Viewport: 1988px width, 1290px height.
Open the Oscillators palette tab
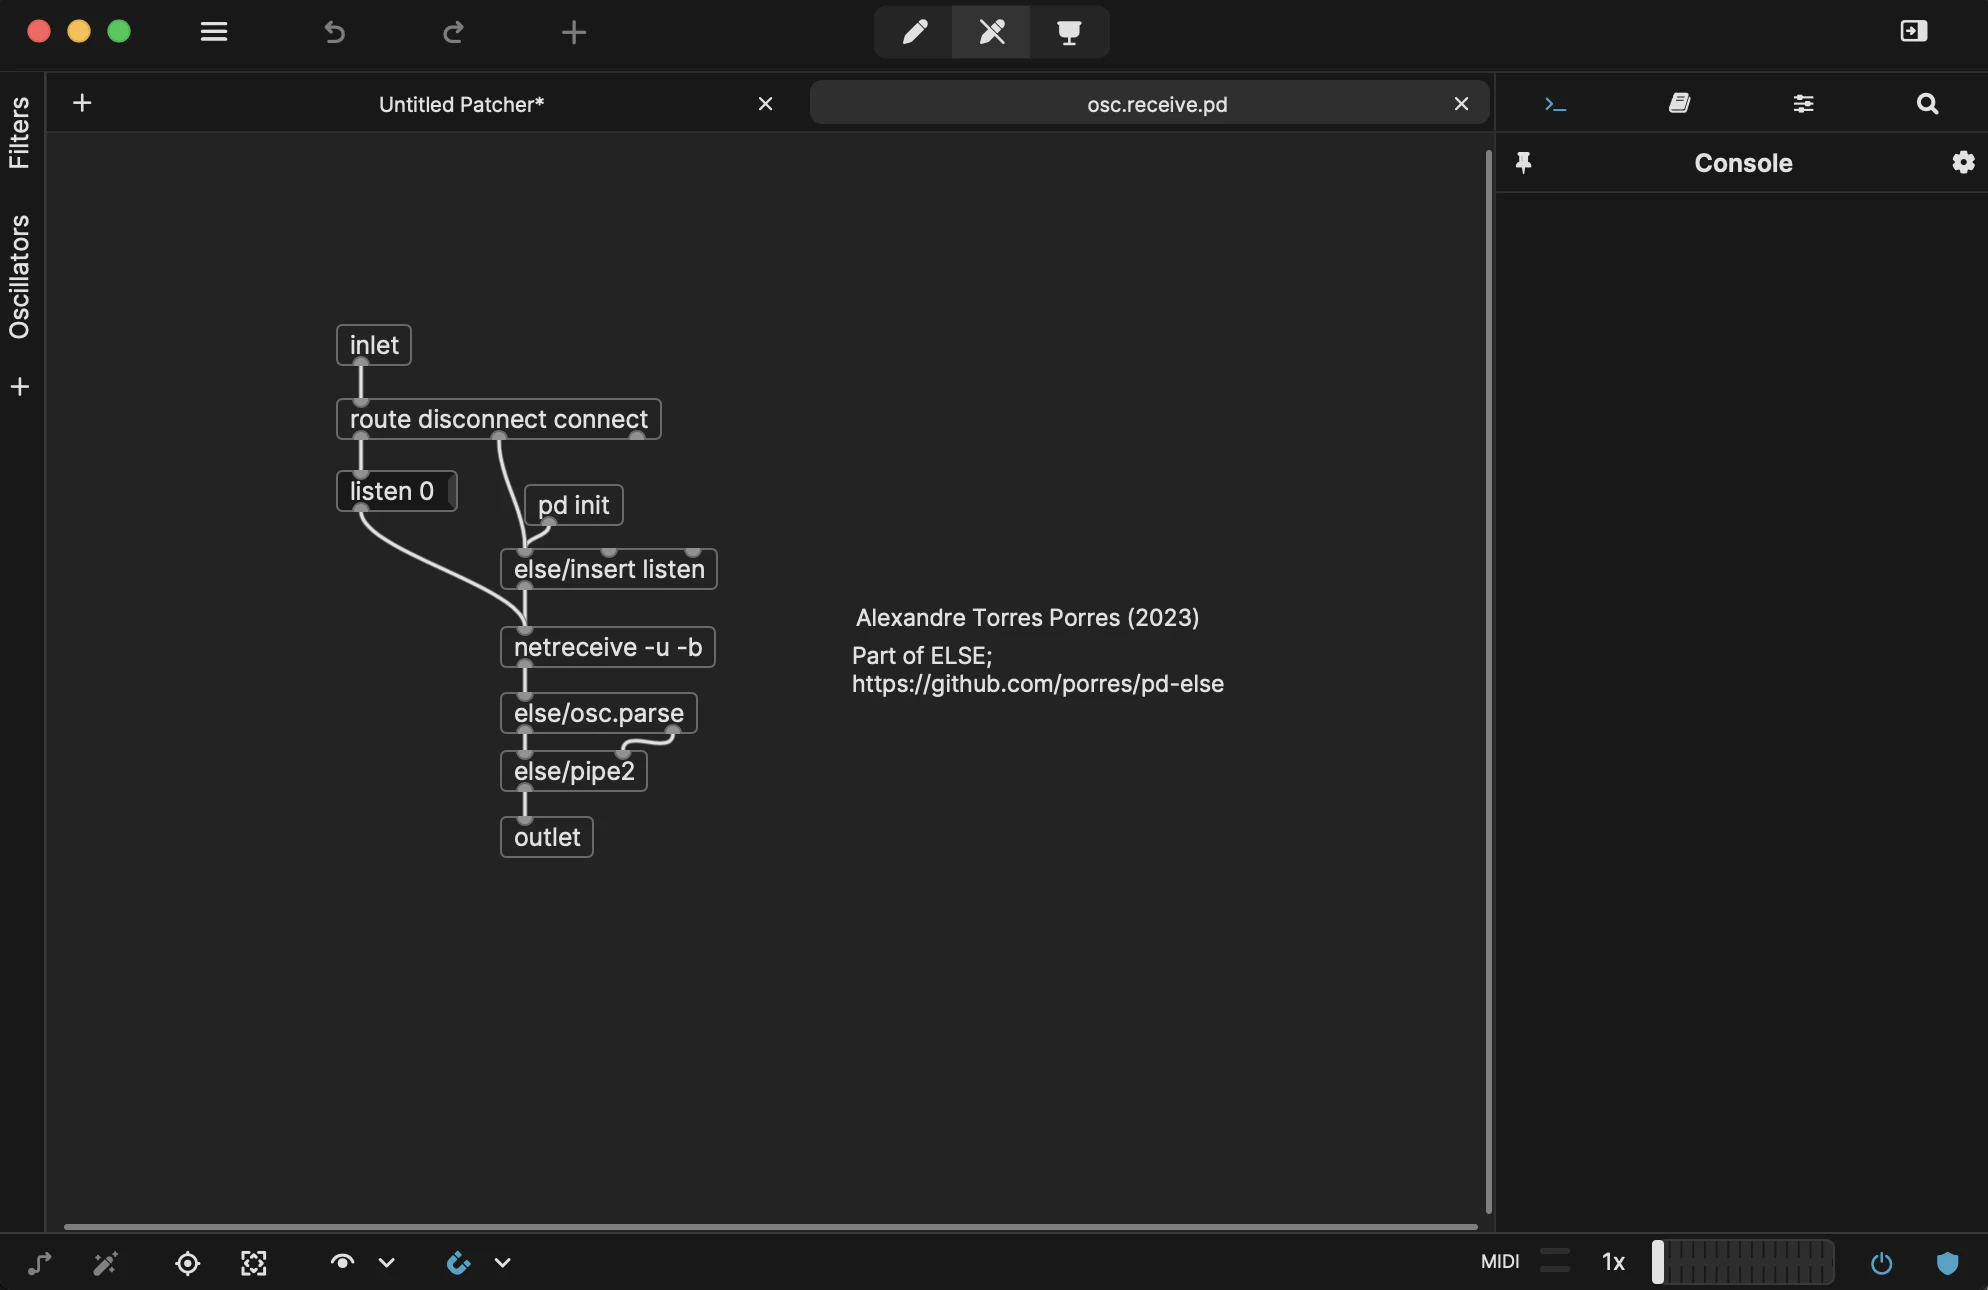pyautogui.click(x=19, y=277)
